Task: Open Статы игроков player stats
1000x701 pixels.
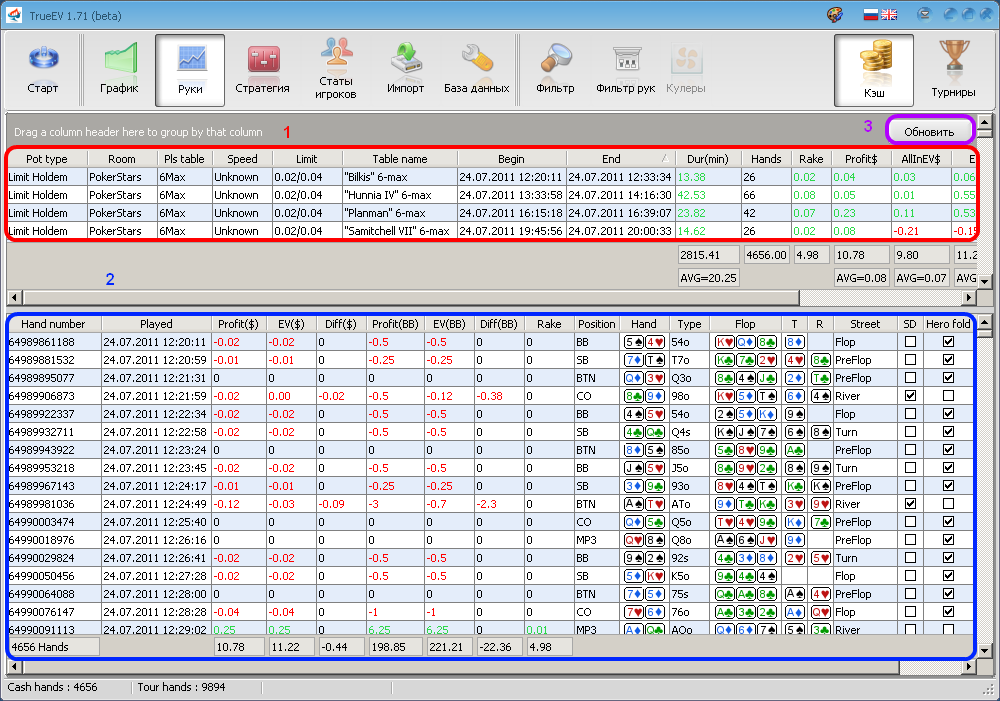Action: click(335, 70)
